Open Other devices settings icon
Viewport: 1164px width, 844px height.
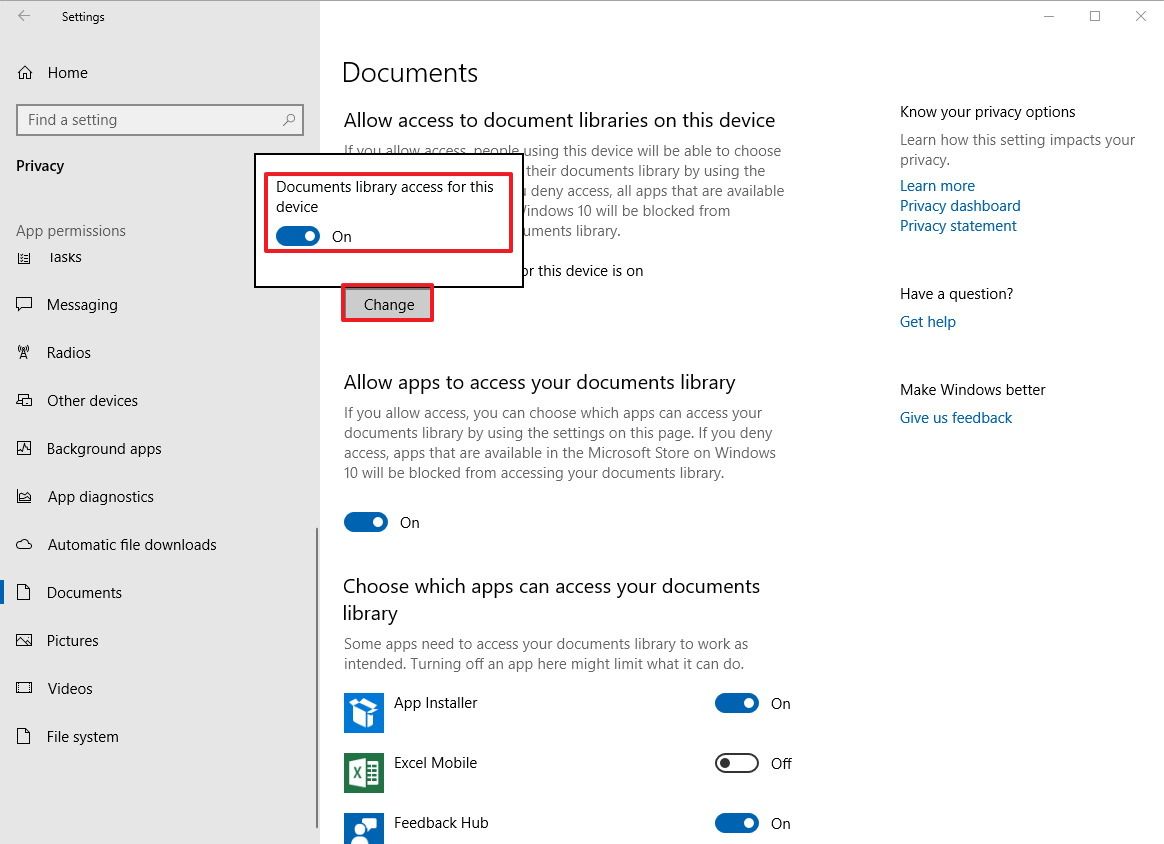(x=23, y=400)
